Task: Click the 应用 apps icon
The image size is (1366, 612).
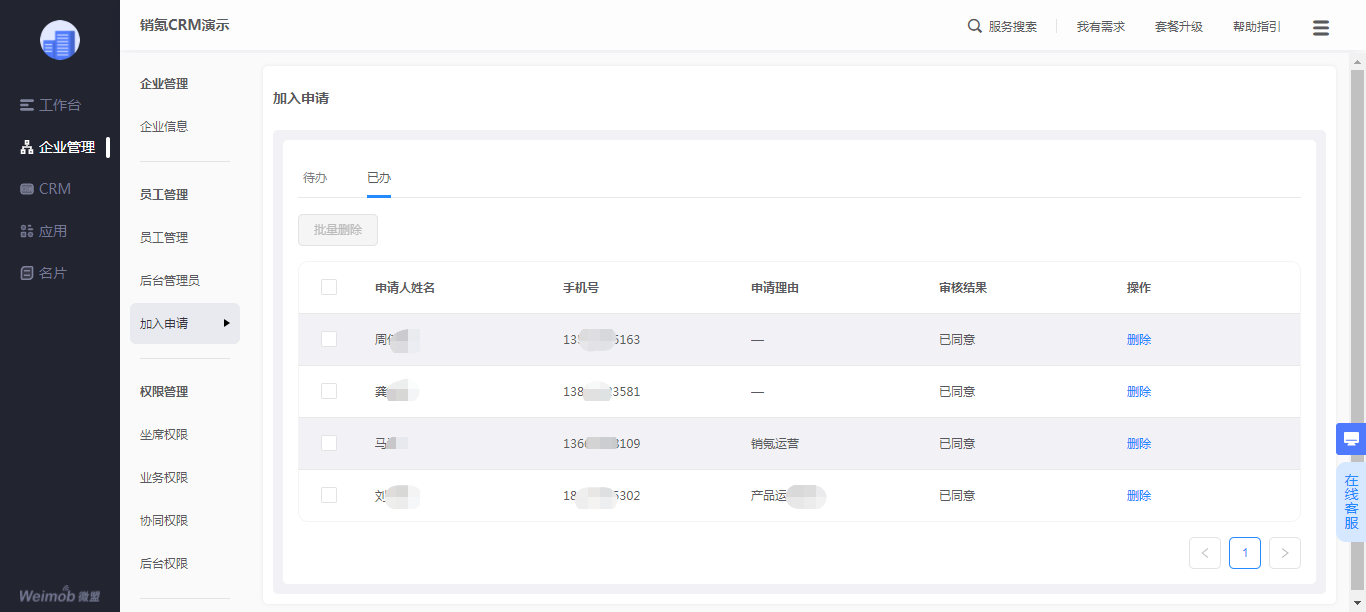Action: point(27,231)
